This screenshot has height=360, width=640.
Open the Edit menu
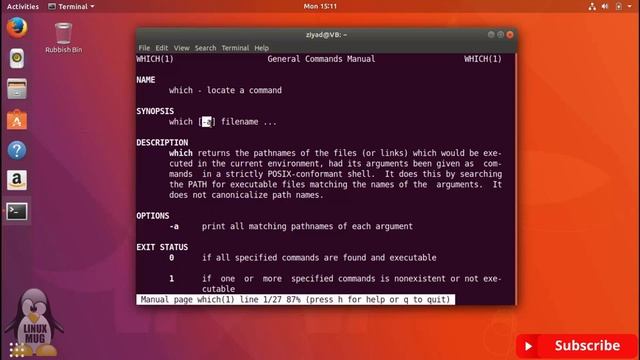point(162,48)
